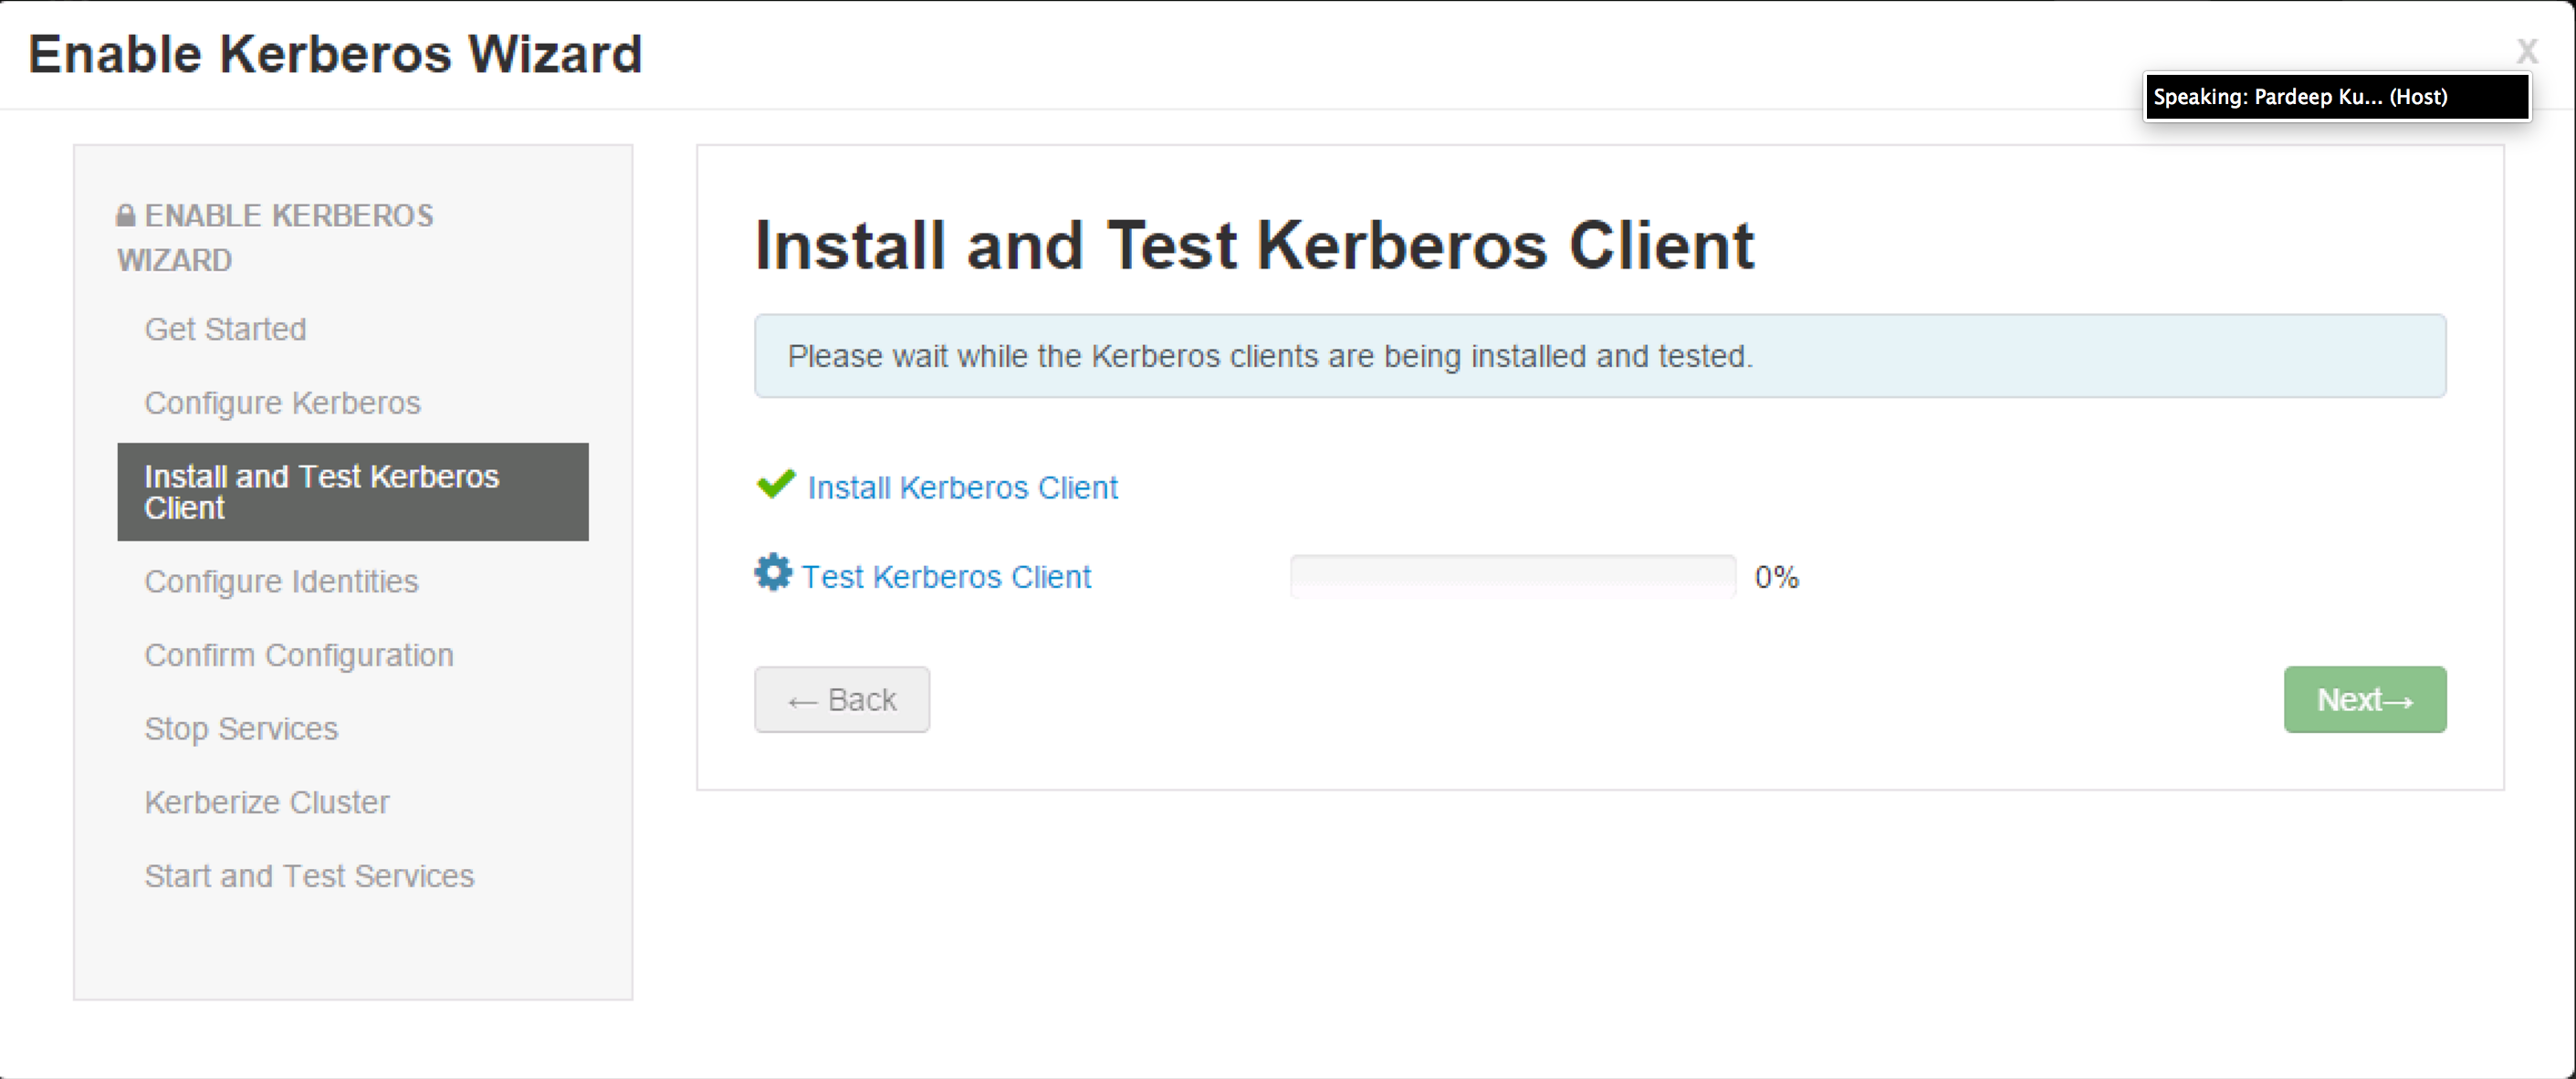
Task: Select the Get Started step
Action: (x=226, y=329)
